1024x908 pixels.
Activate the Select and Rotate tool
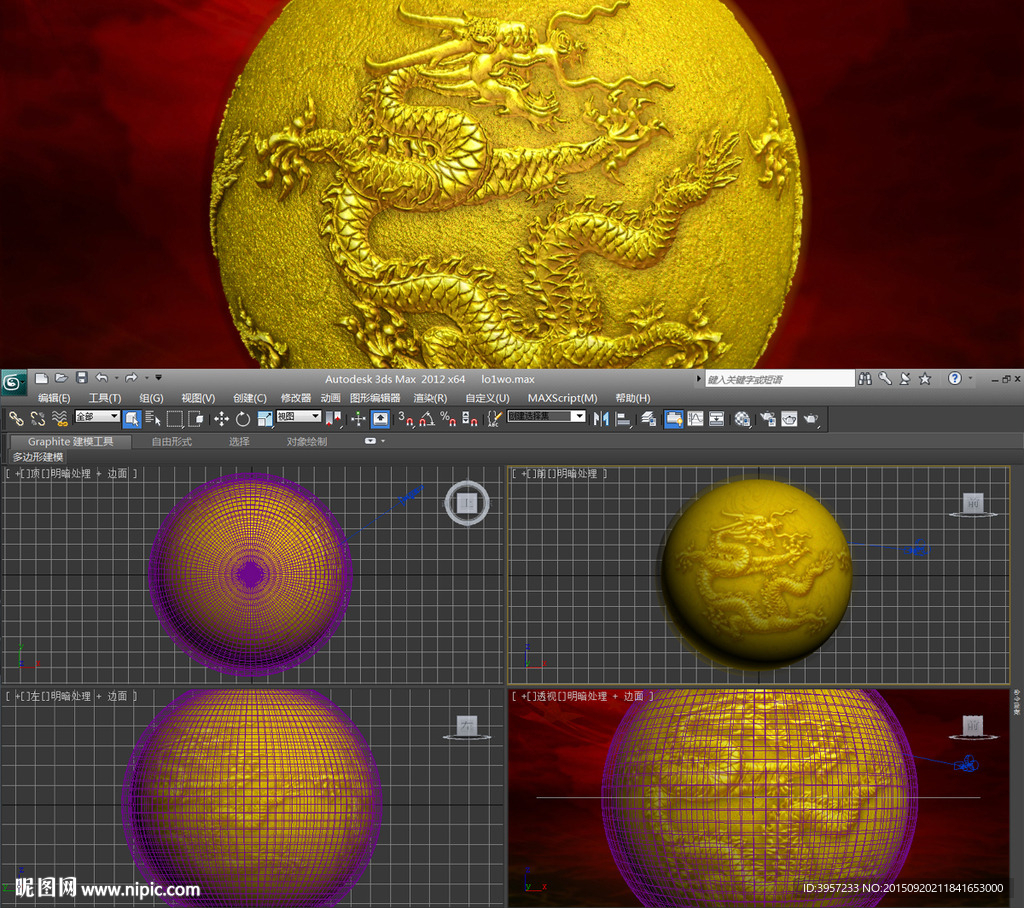[x=243, y=418]
